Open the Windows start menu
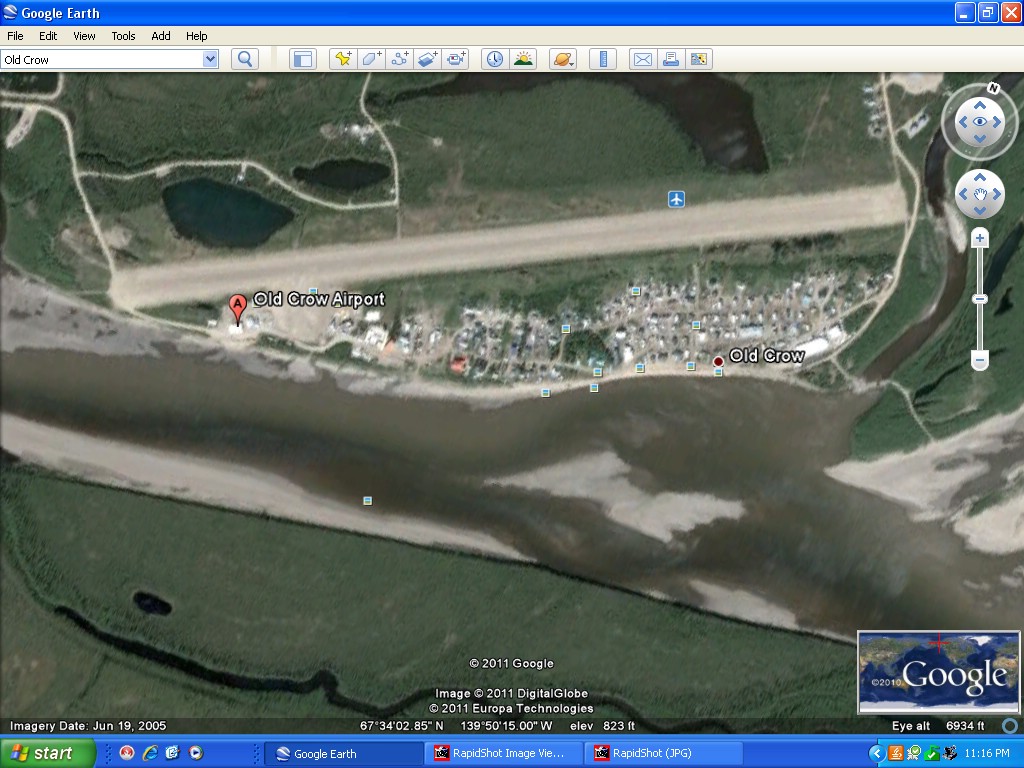 (47, 753)
